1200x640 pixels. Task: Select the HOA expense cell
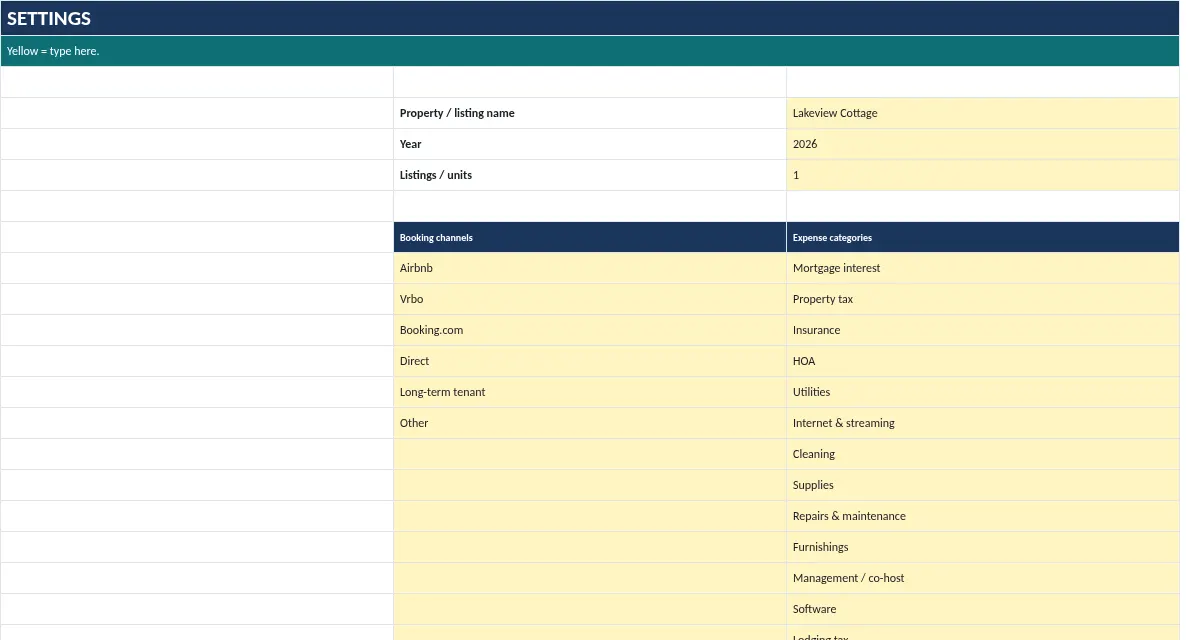point(983,361)
